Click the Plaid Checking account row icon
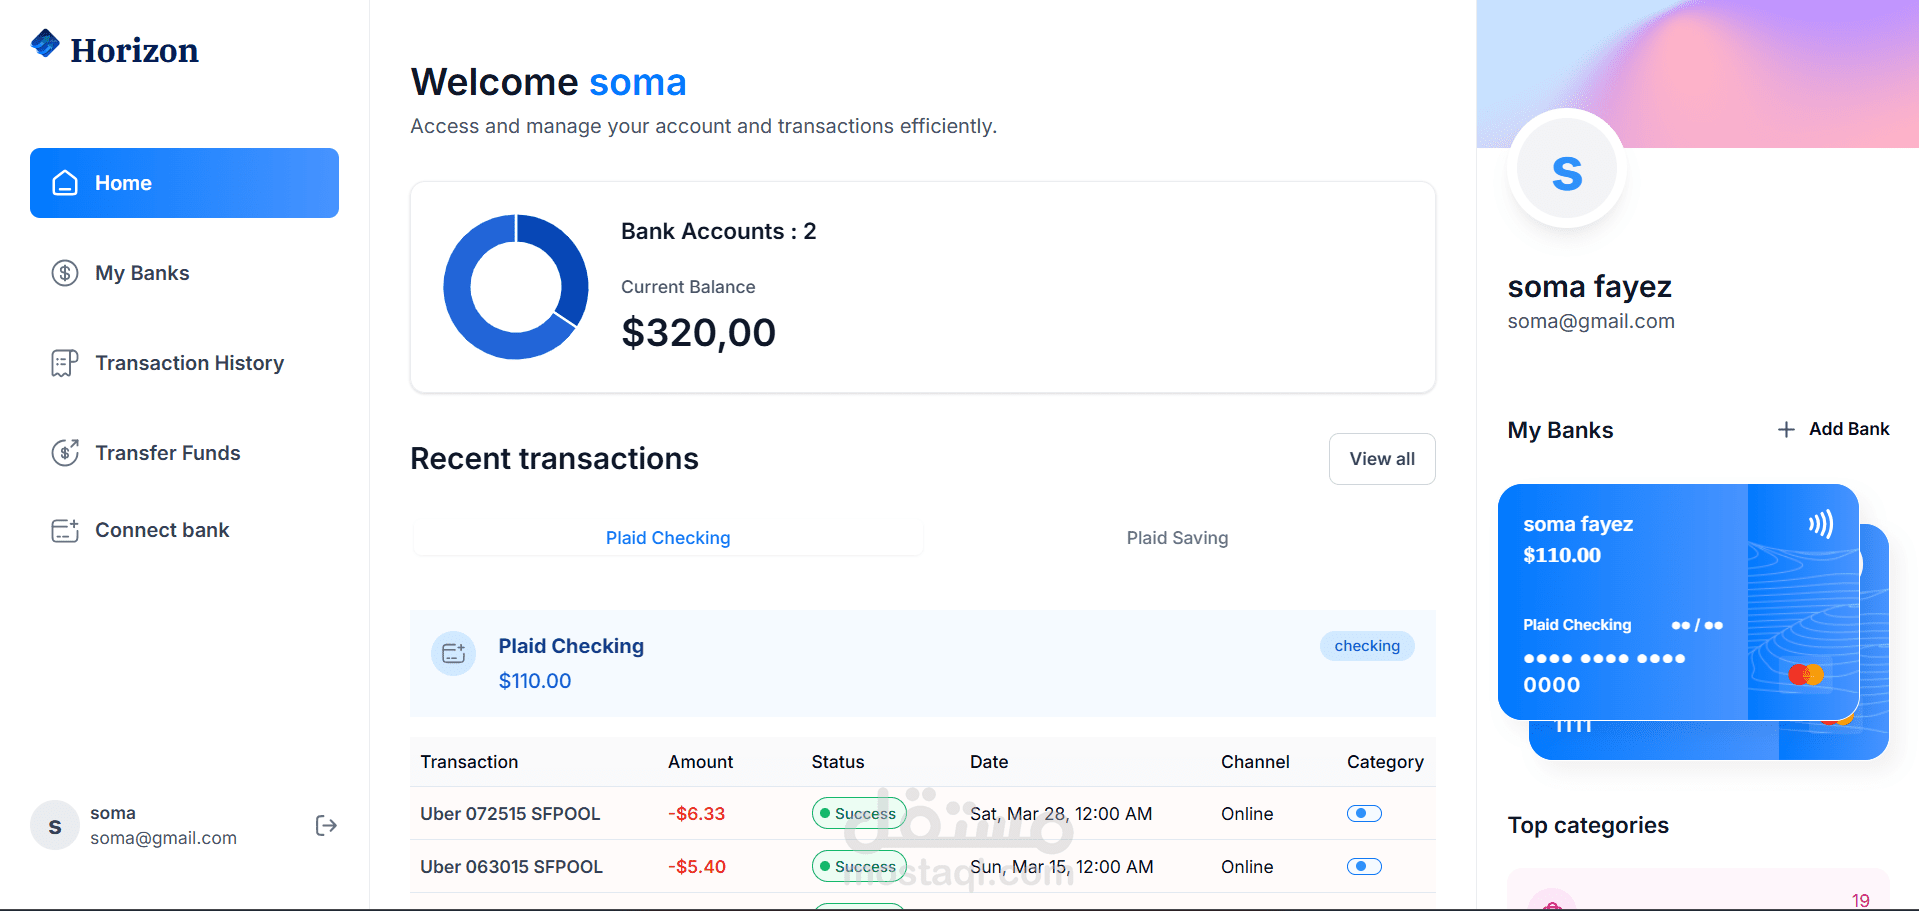 [x=453, y=653]
